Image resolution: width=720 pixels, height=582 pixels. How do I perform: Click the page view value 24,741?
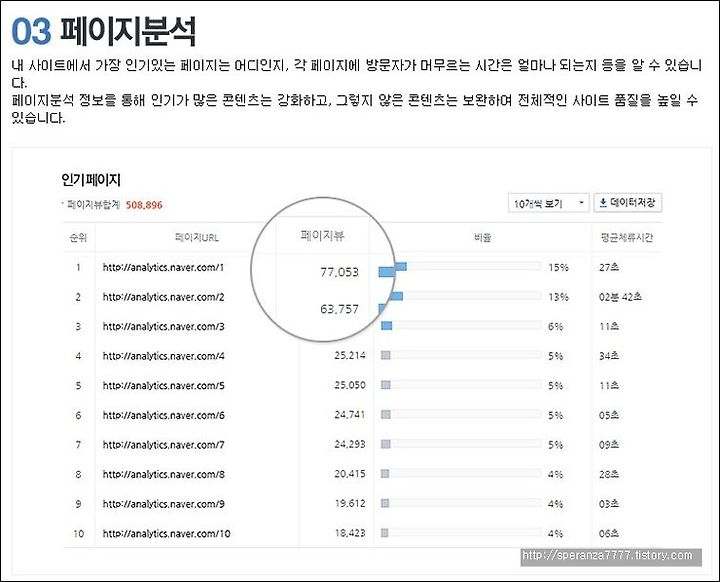(x=350, y=414)
